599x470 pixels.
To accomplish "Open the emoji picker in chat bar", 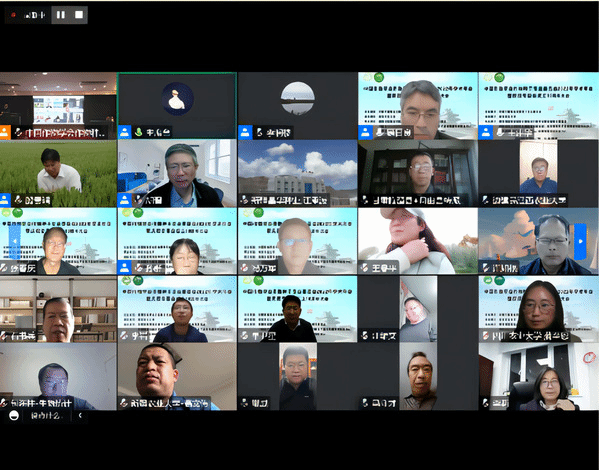I will [14, 416].
